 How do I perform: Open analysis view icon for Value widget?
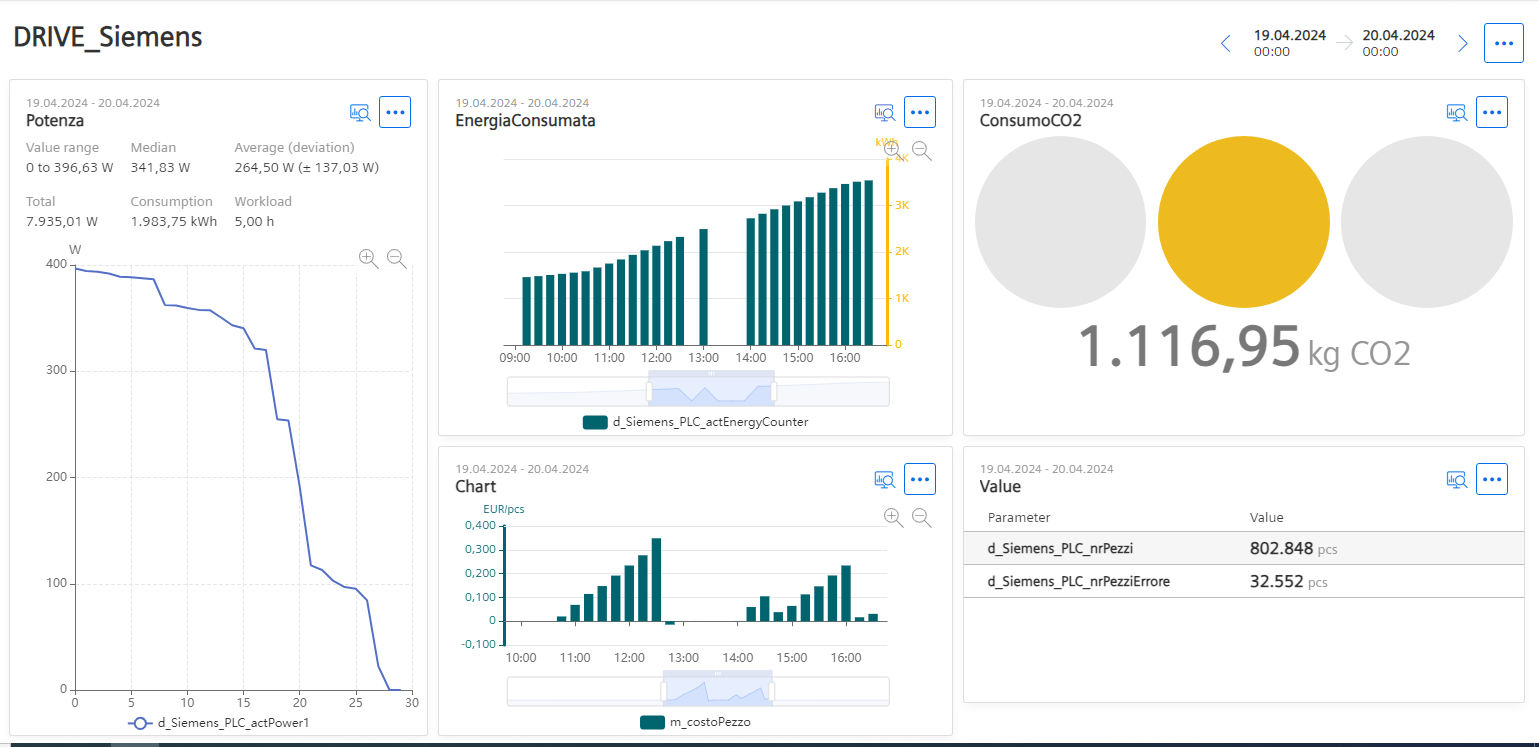tap(1456, 480)
